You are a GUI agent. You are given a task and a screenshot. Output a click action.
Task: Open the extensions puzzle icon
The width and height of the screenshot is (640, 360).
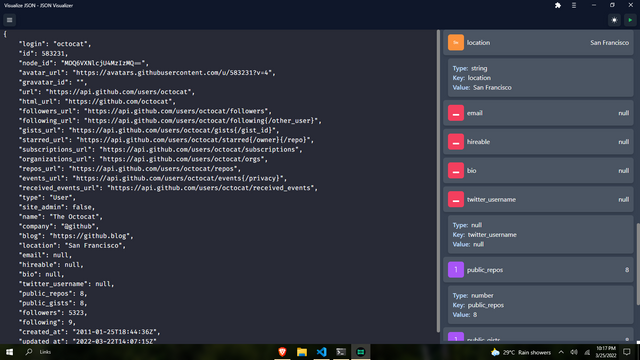coord(558,5)
